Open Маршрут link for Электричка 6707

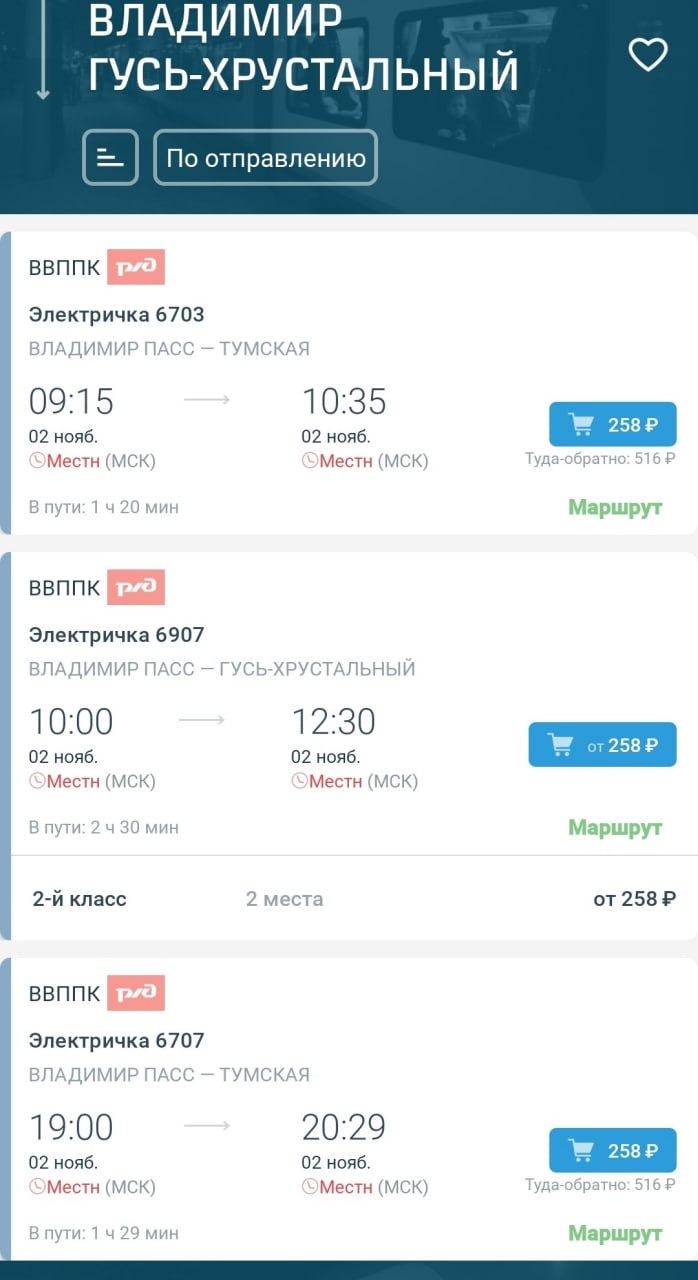[615, 1233]
